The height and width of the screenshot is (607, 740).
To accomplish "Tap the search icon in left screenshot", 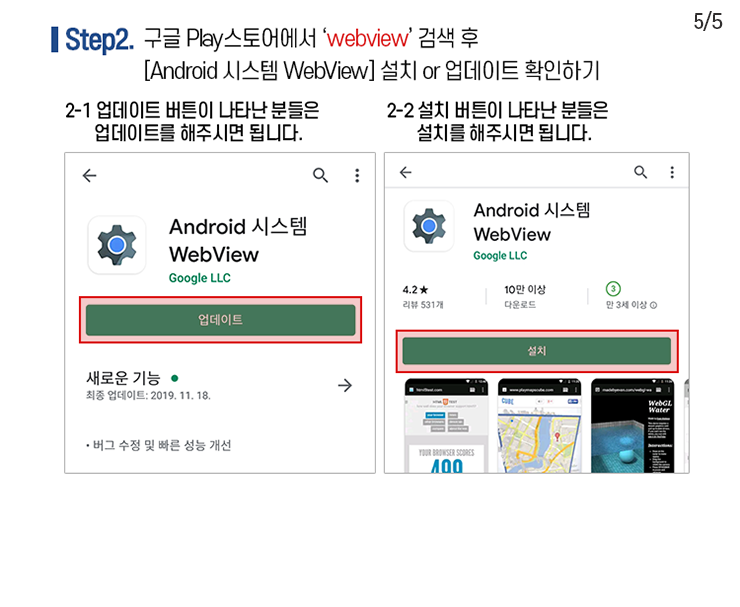I will [x=320, y=175].
